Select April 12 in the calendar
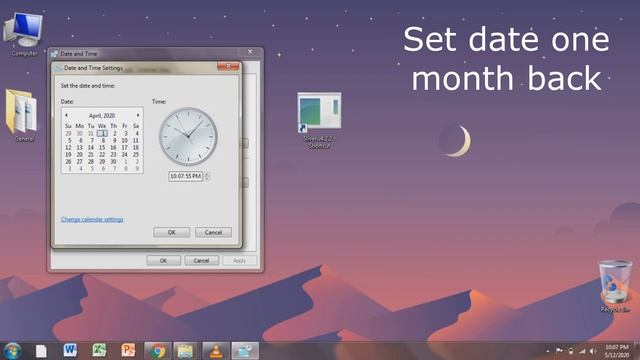The width and height of the screenshot is (640, 360). click(68, 147)
